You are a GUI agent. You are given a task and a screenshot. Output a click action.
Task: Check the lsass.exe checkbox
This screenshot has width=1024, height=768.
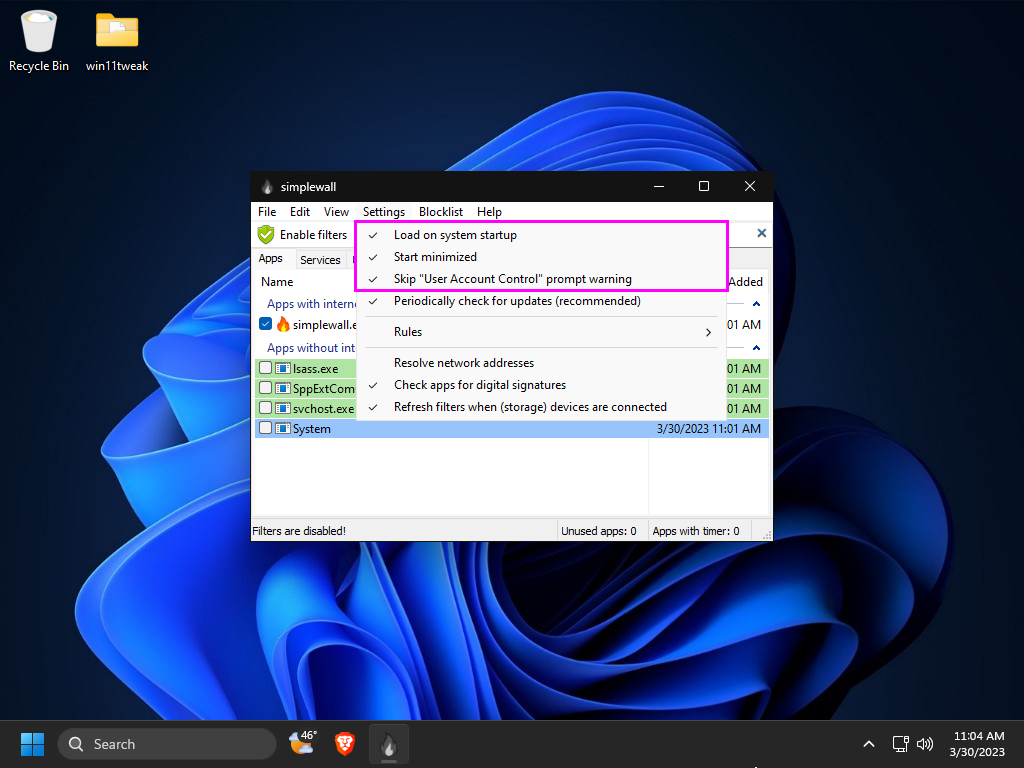pyautogui.click(x=265, y=368)
